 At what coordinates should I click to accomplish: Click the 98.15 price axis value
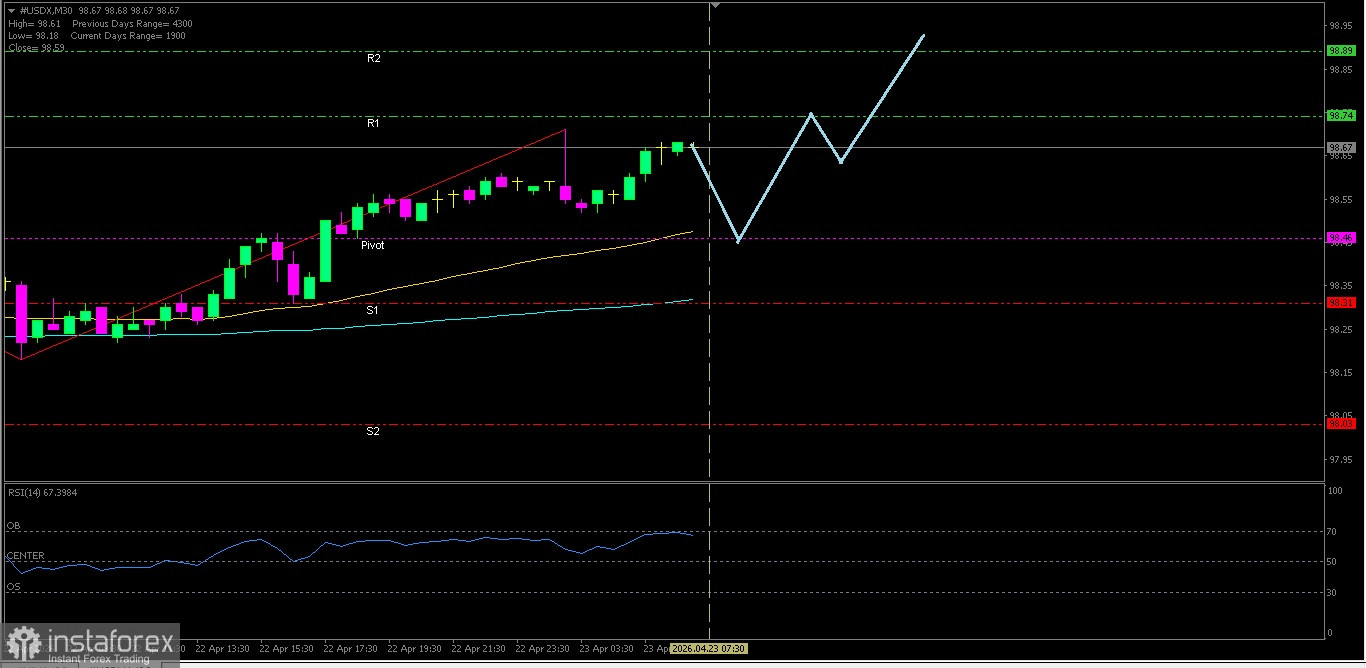click(x=1341, y=373)
